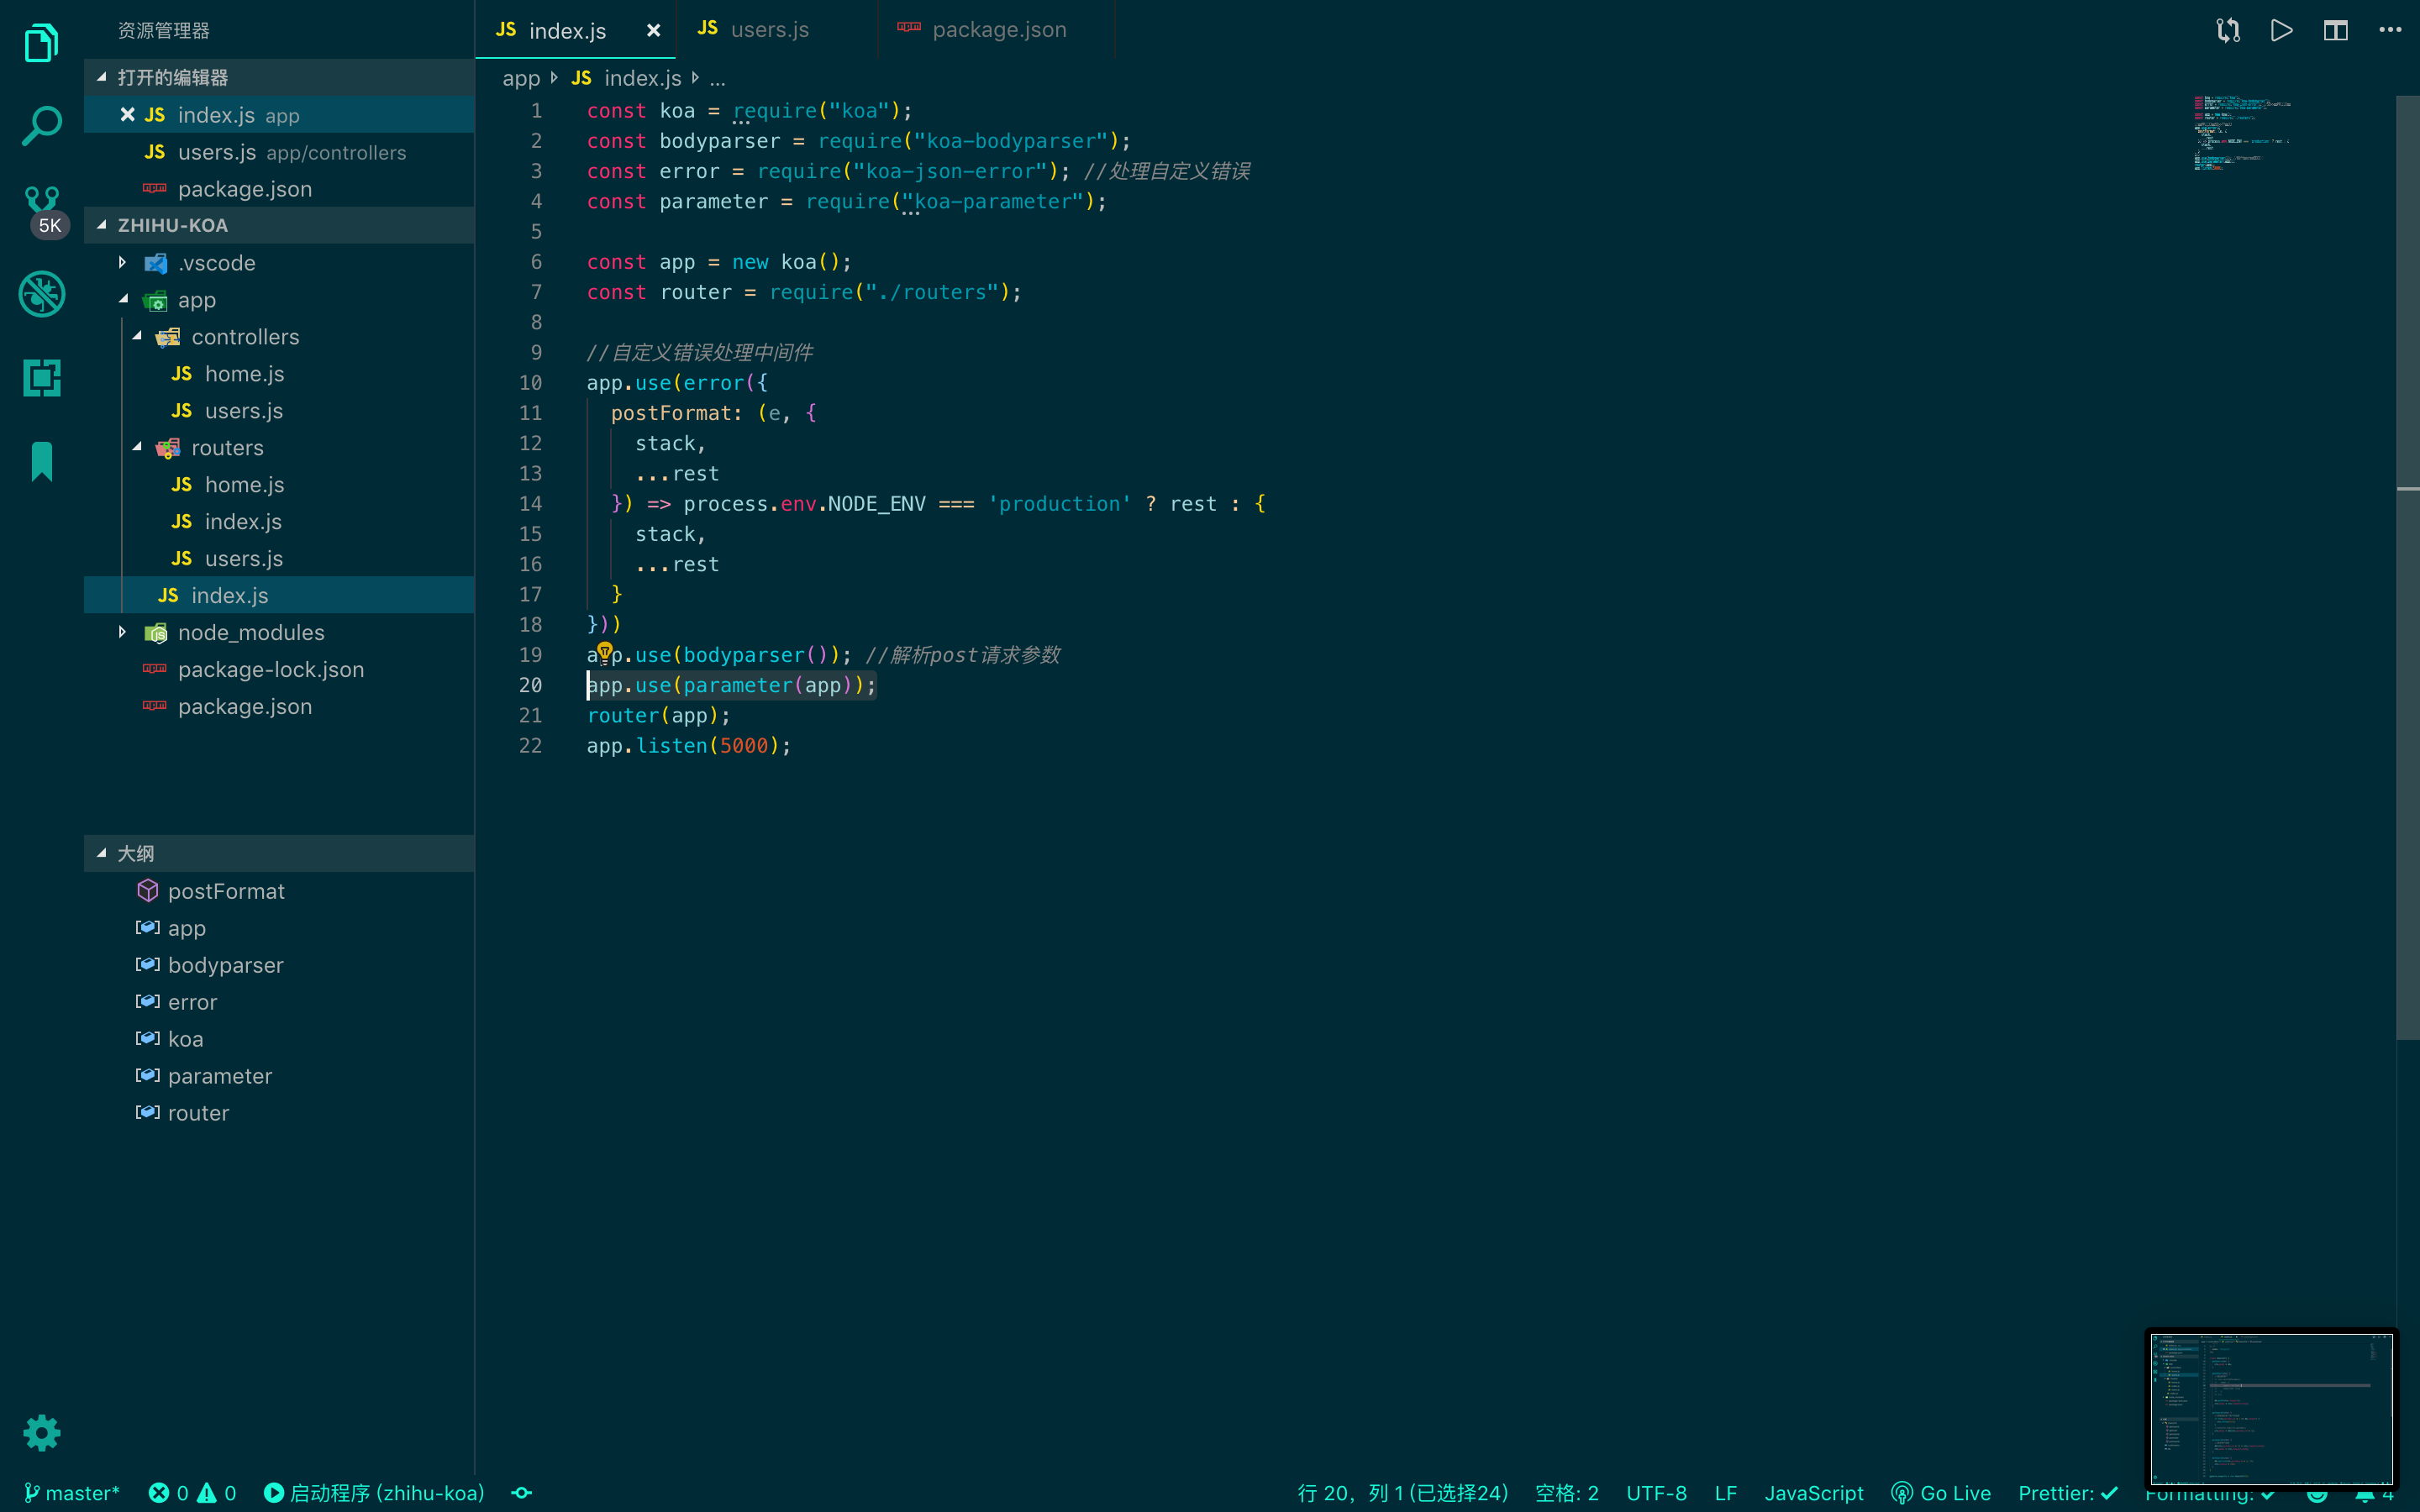Open the Extensions view icon

(x=41, y=378)
